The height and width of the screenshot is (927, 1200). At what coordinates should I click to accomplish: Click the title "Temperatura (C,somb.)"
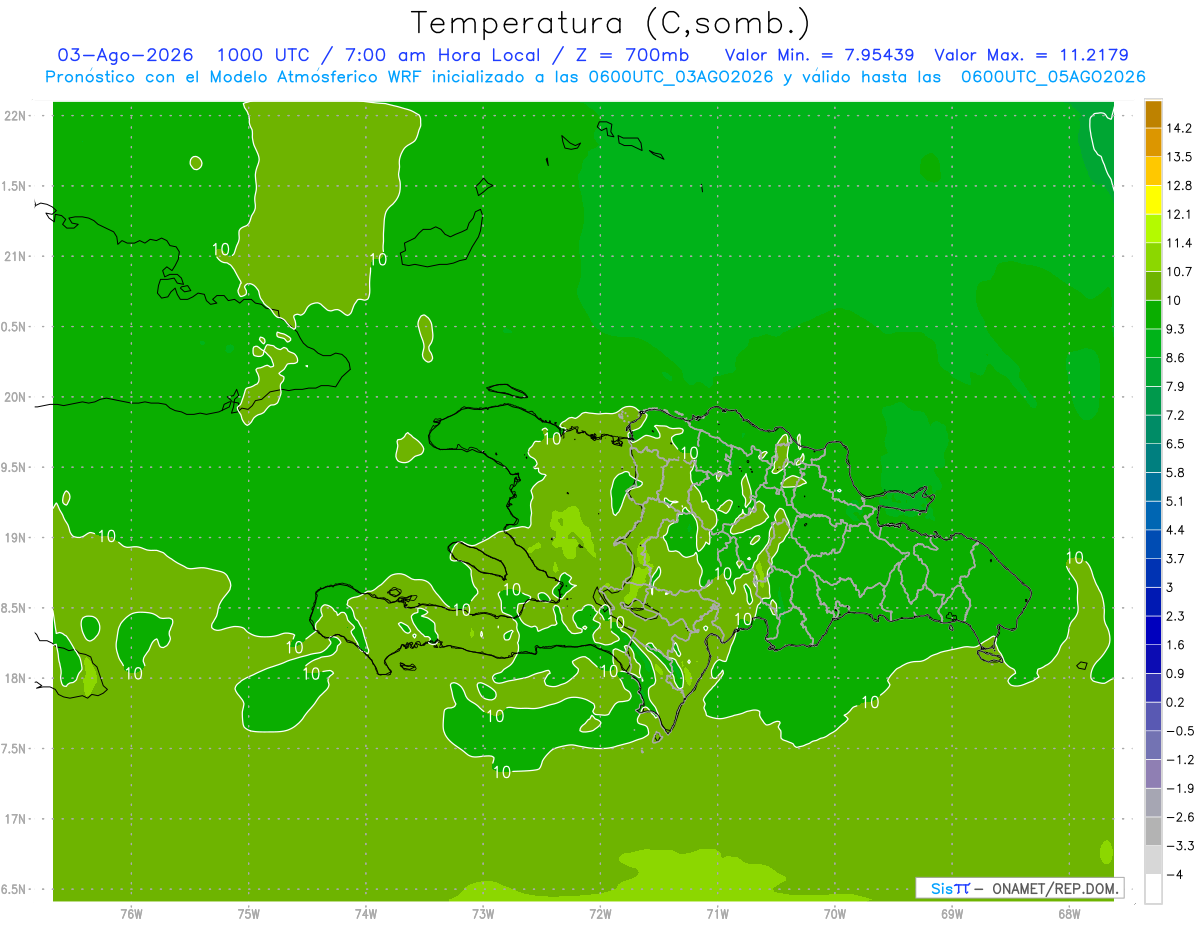click(611, 23)
